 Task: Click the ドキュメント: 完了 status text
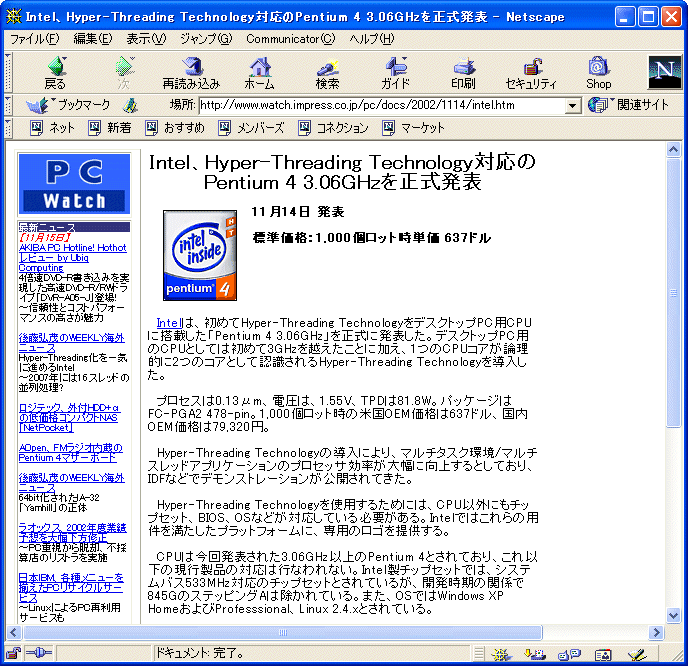pyautogui.click(x=200, y=653)
